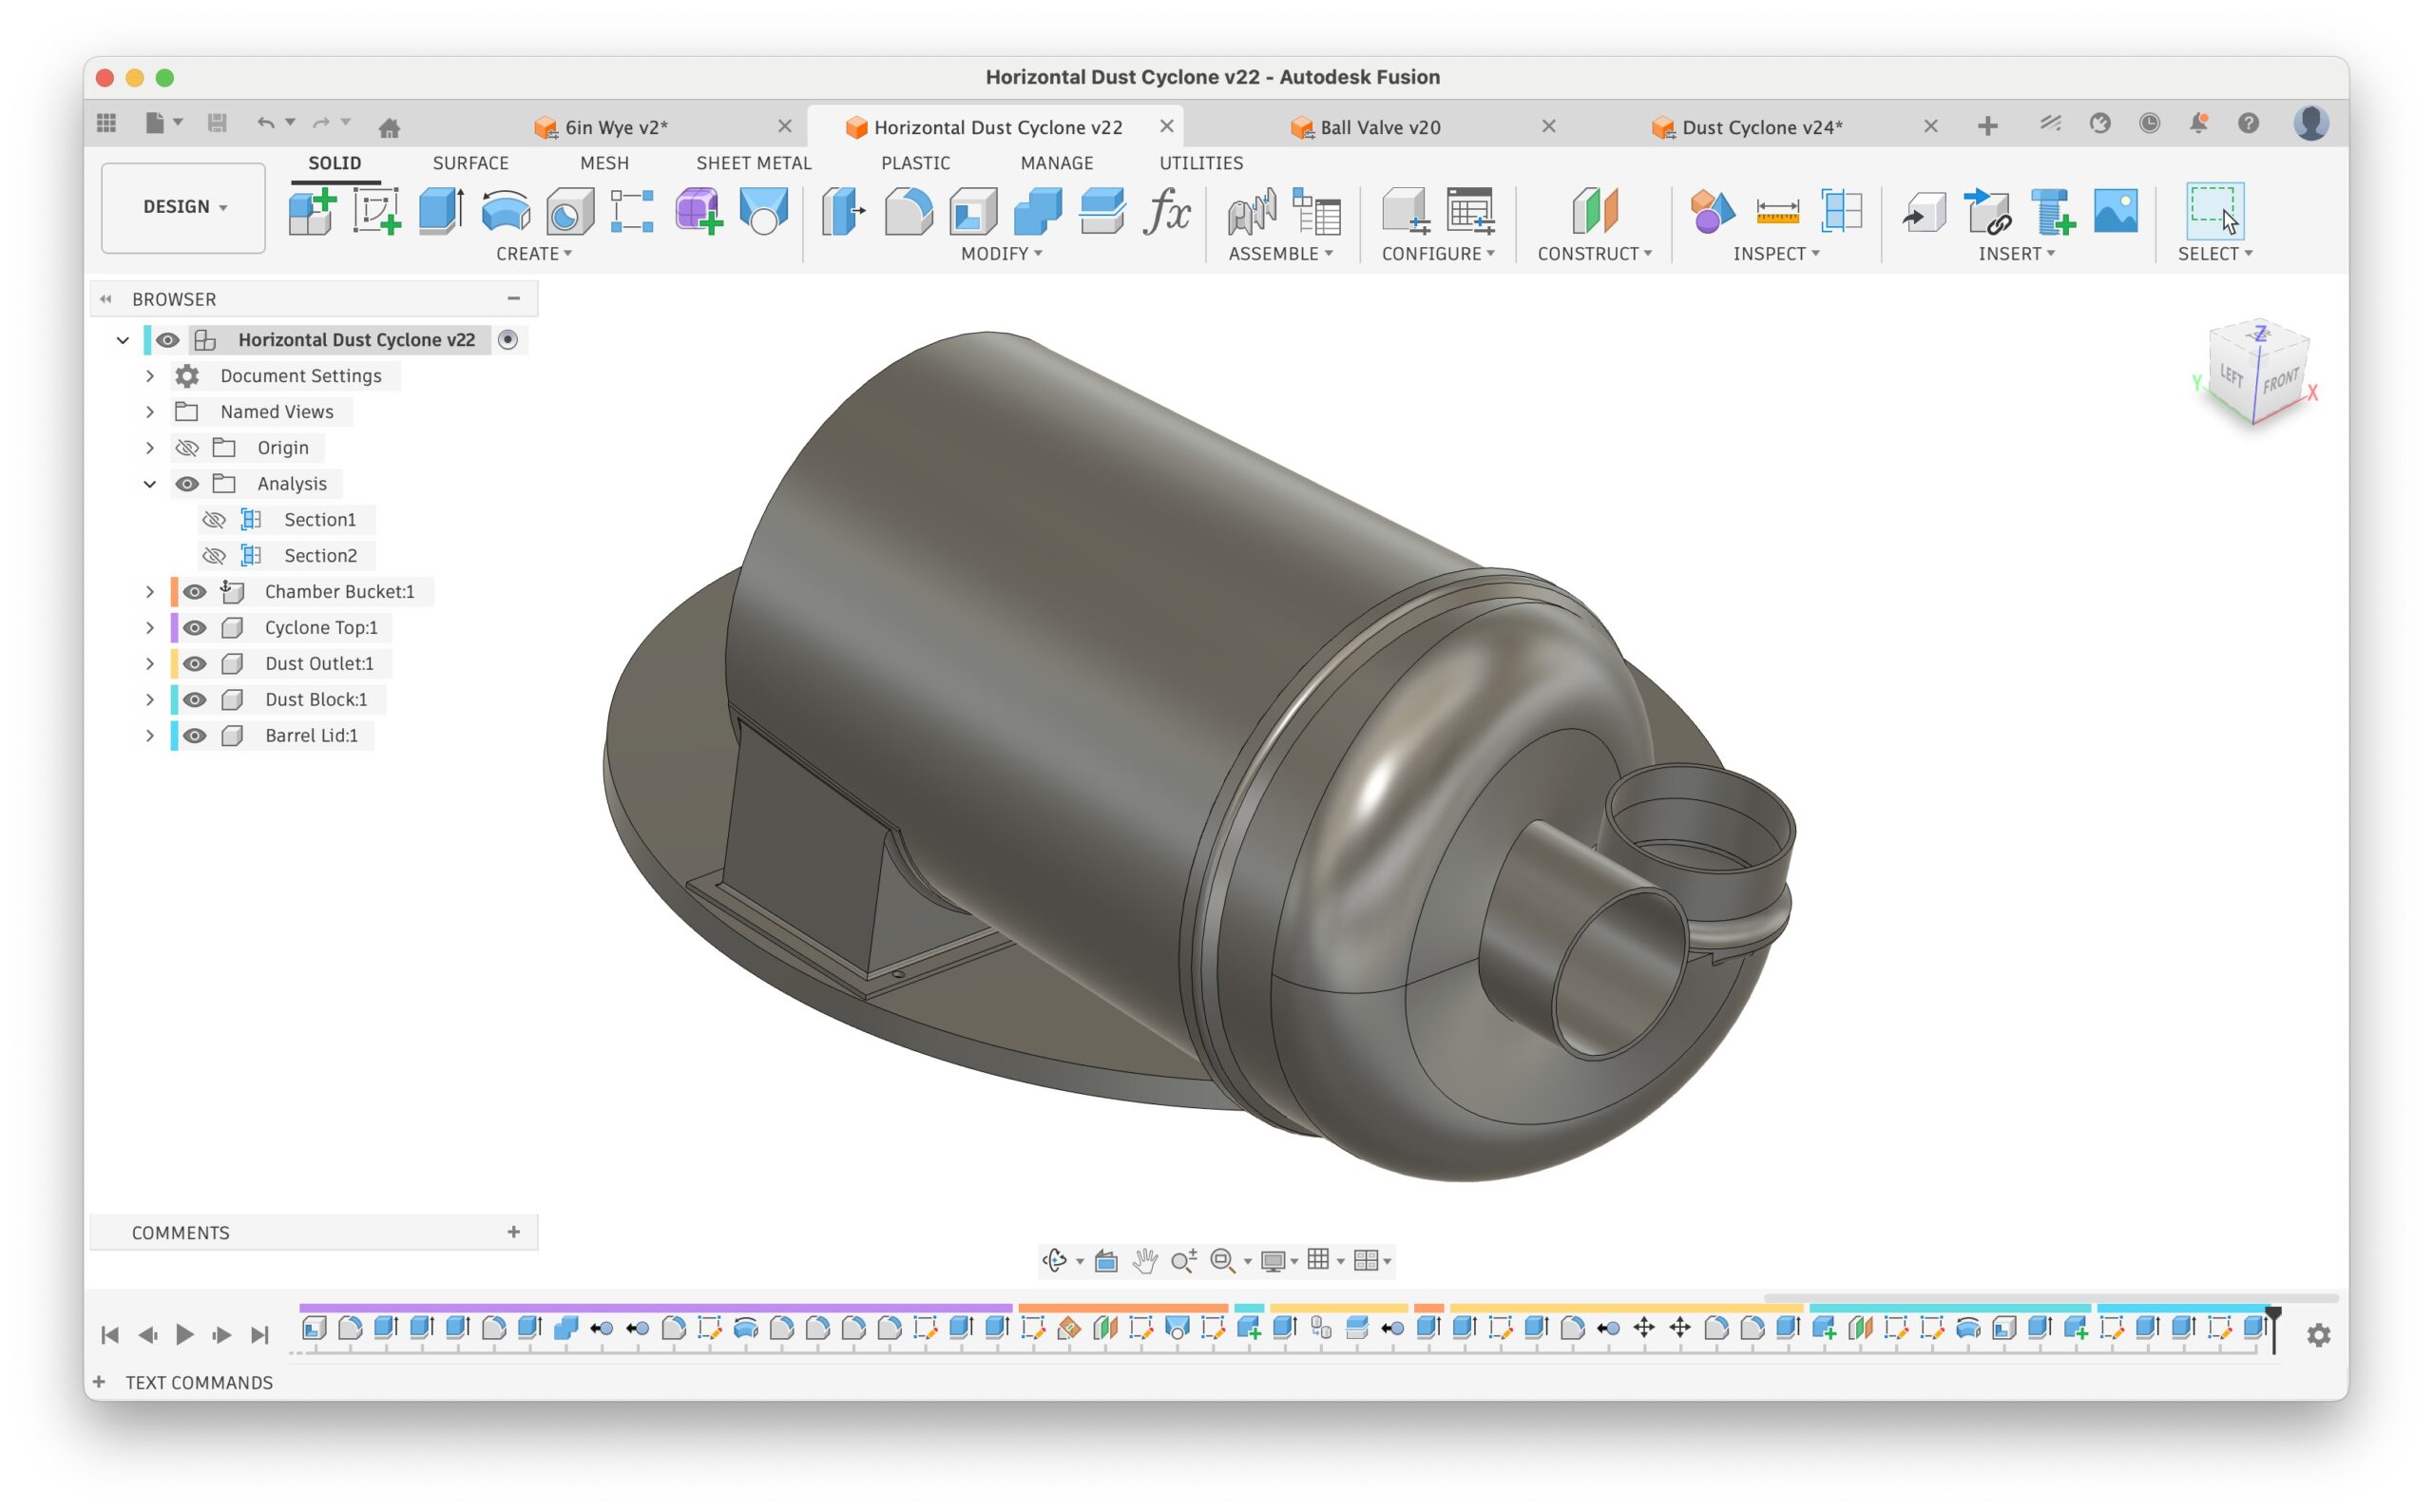The image size is (2433, 1512).
Task: Select the Extrude tool icon
Action: (440, 211)
